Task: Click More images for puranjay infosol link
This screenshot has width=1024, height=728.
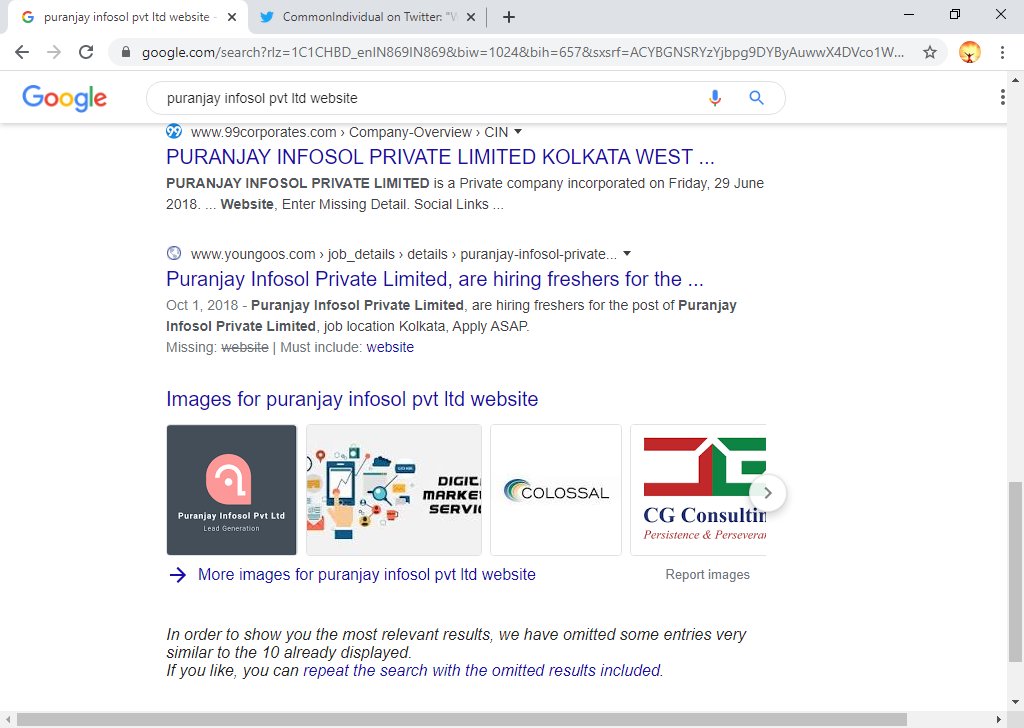Action: 366,575
